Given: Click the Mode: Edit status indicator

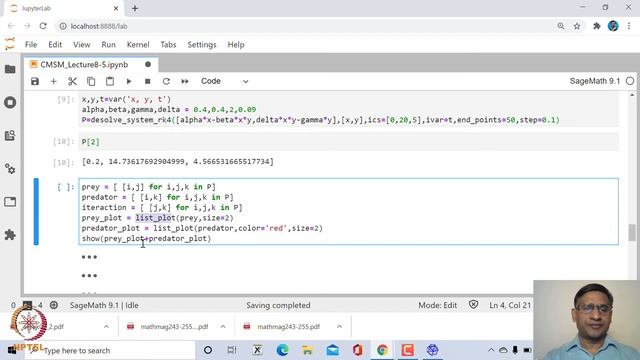Looking at the screenshot, I should [x=438, y=305].
